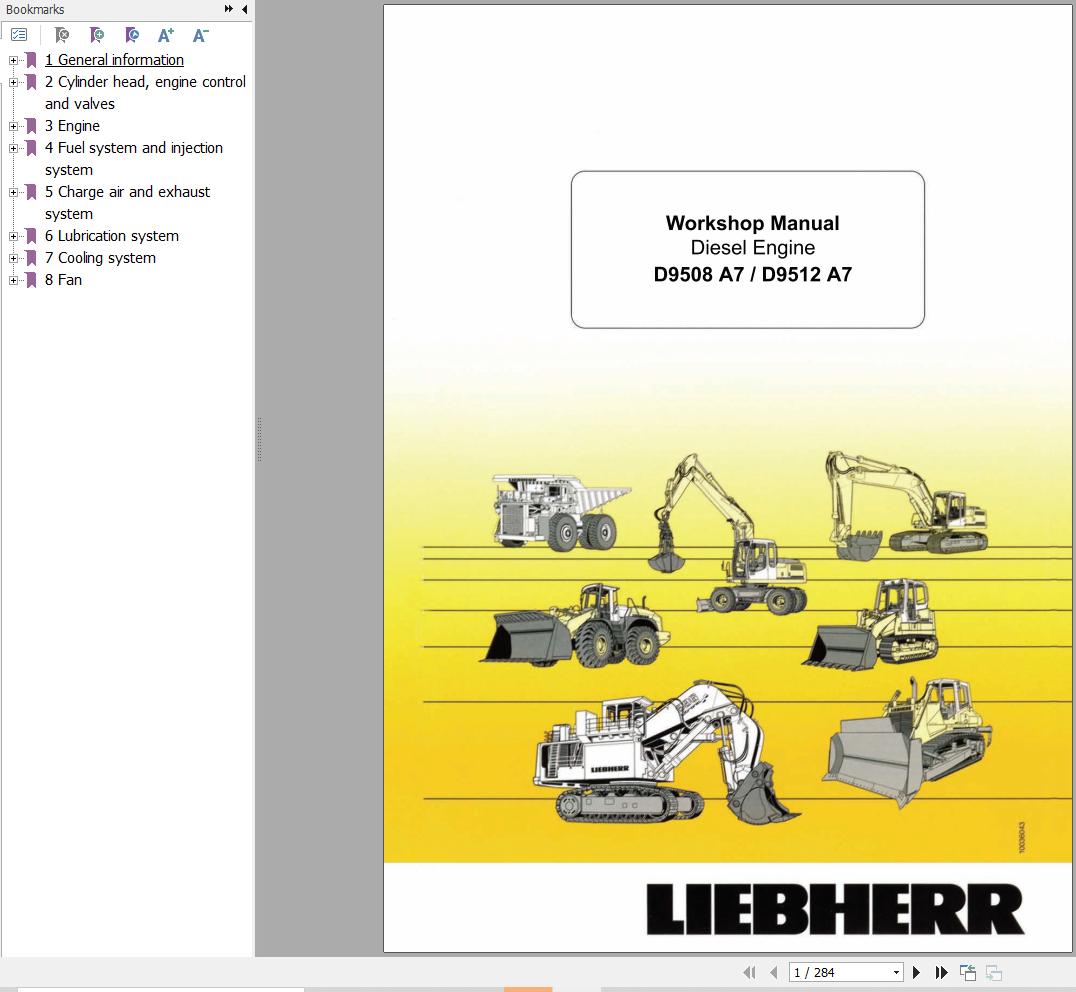Click the previous view icon
This screenshot has width=1076, height=992.
click(968, 972)
